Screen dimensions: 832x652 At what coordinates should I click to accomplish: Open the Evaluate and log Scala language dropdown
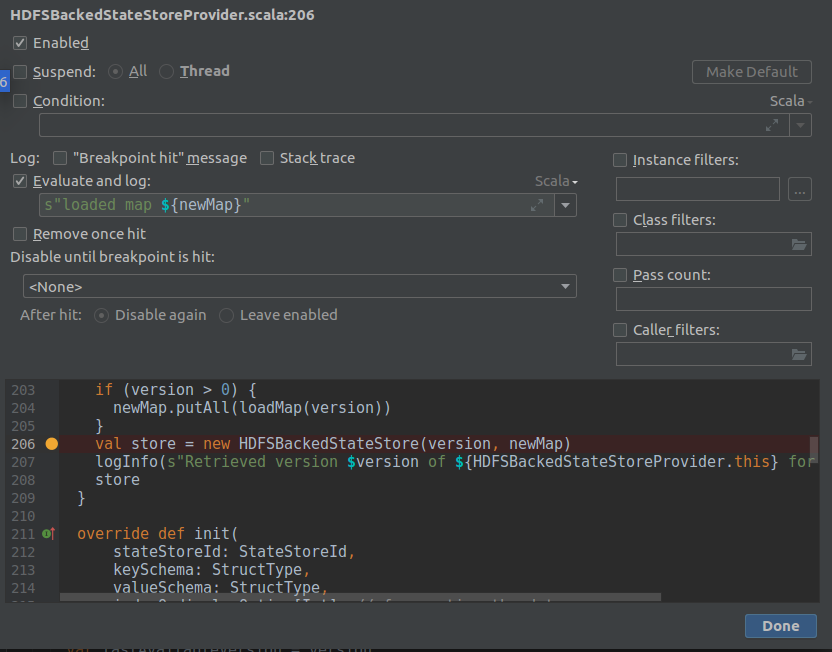tap(556, 181)
